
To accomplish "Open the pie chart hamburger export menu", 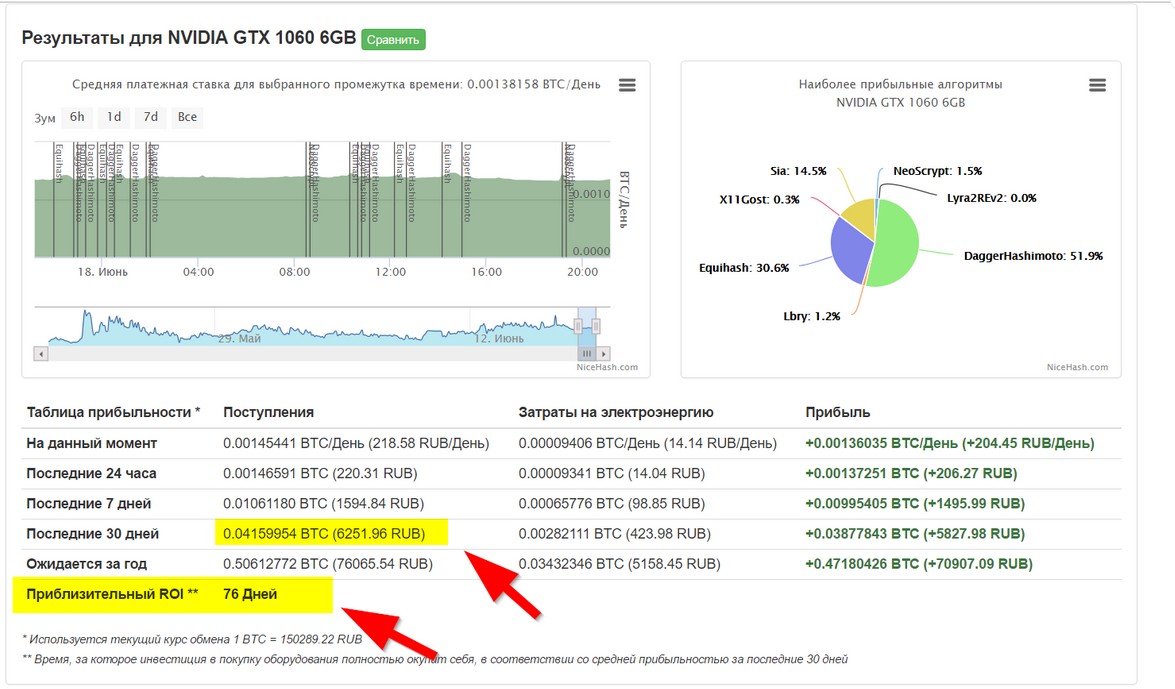I will pos(1097,85).
